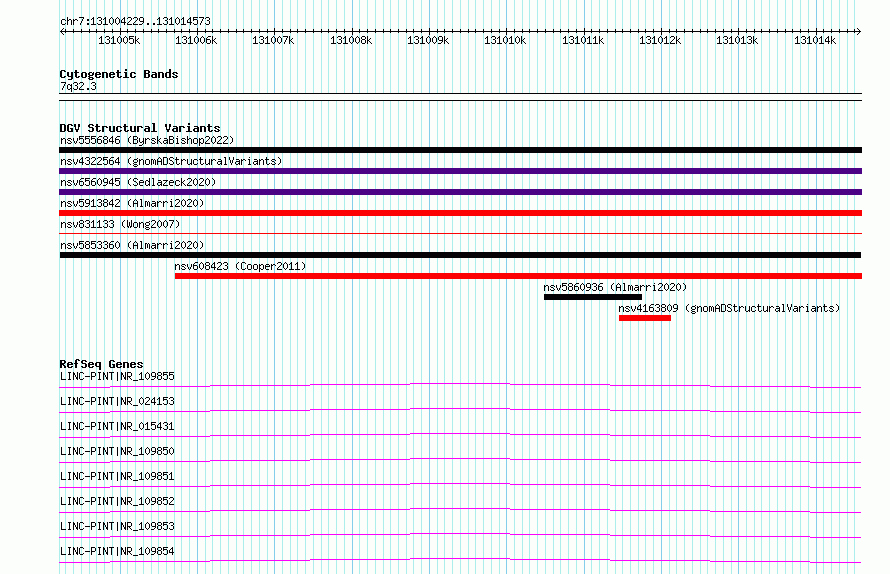This screenshot has width=890, height=574.
Task: Open the LINC-PINT|NR_109853 transcript
Action: coord(117,526)
